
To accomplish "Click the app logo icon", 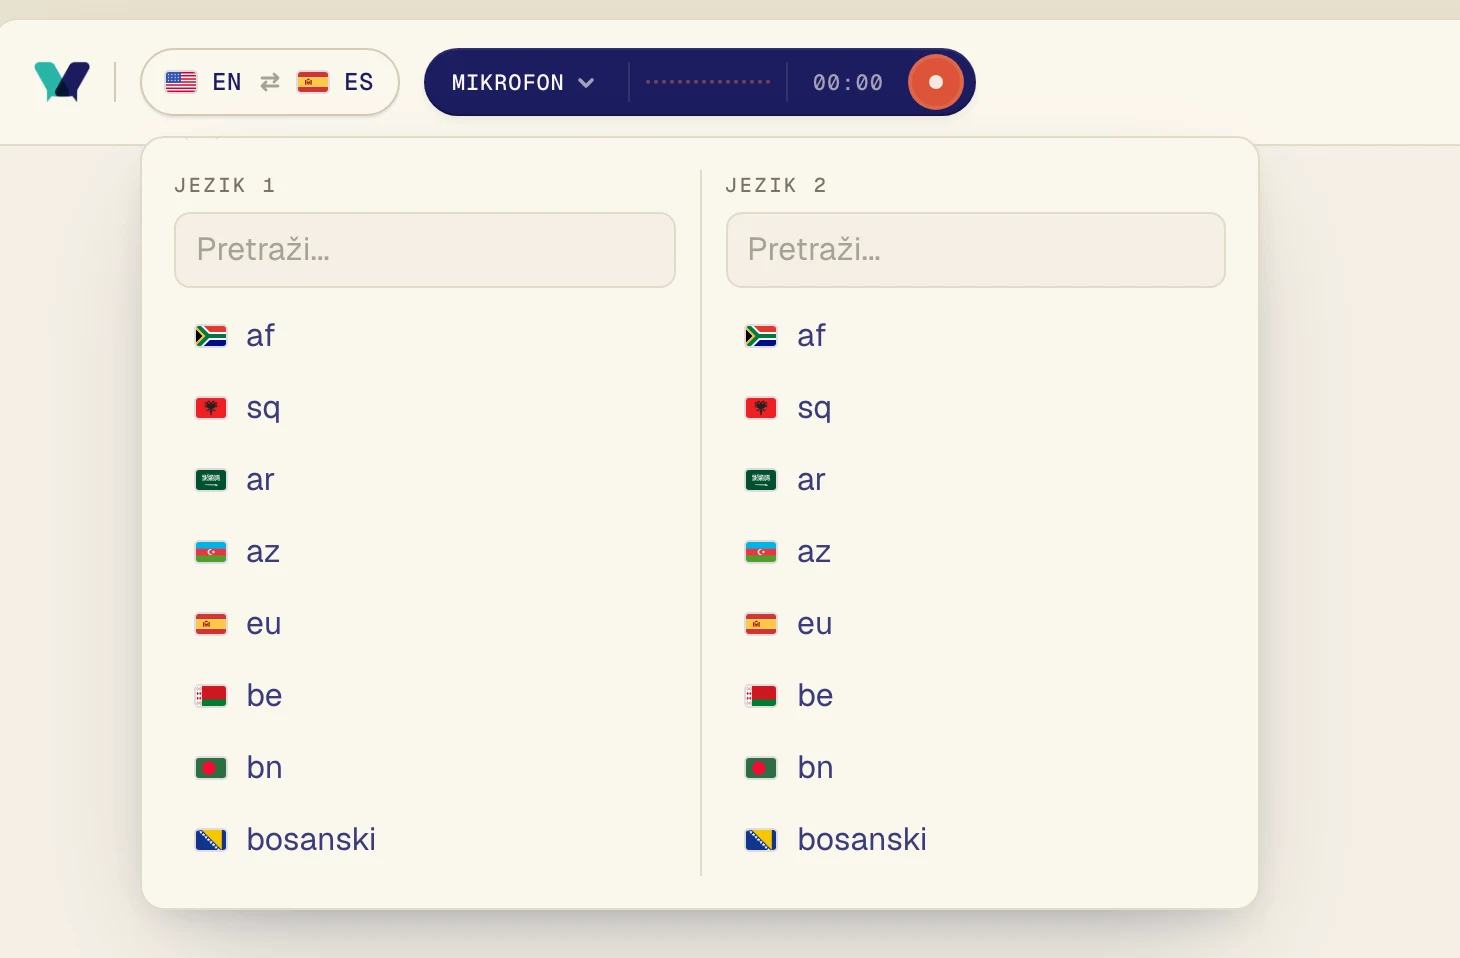I will [x=62, y=81].
